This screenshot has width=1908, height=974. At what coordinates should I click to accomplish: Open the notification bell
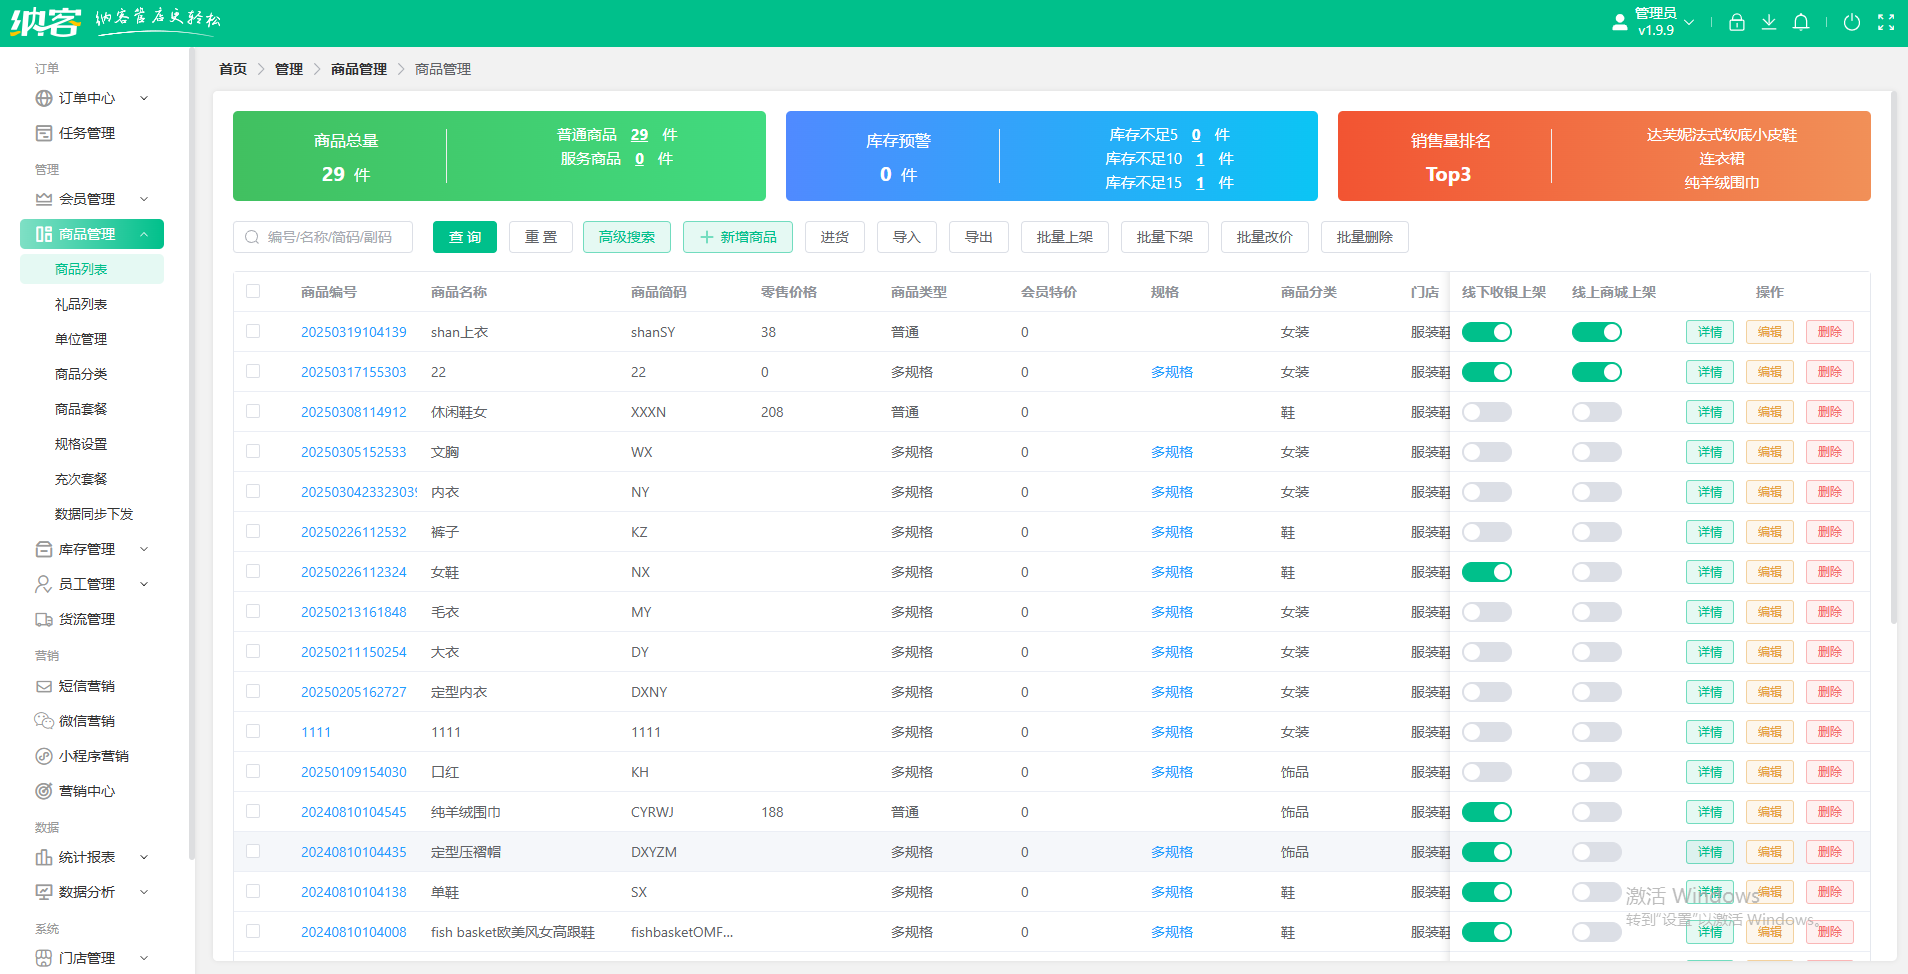click(1801, 22)
